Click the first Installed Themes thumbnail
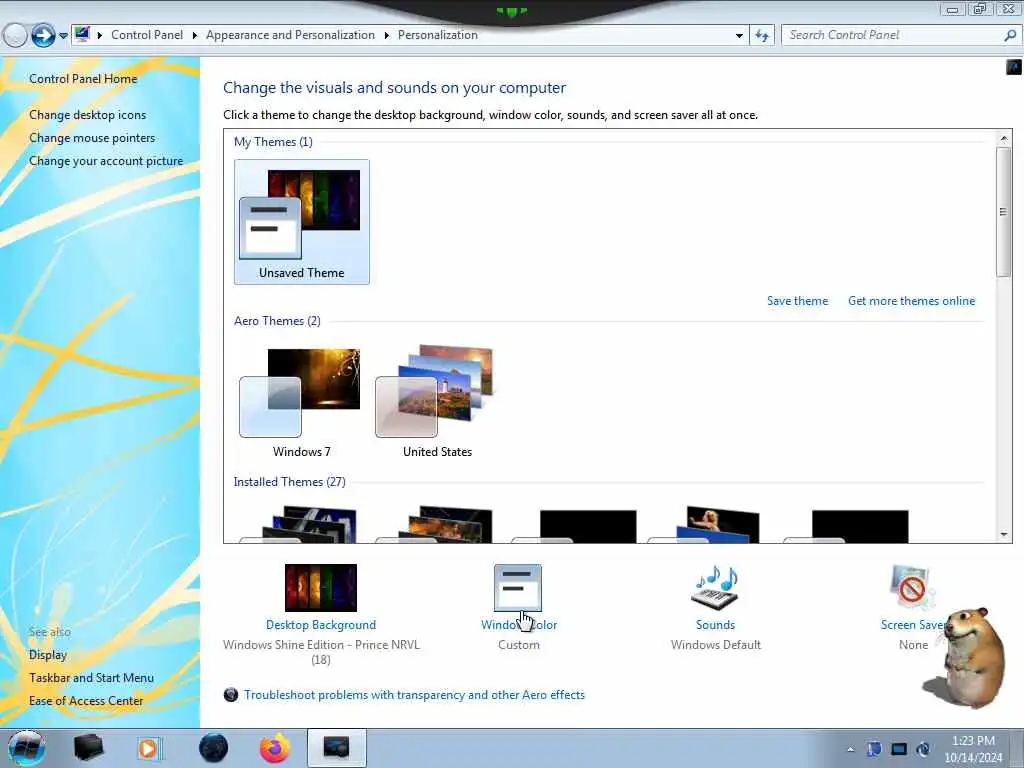1024x768 pixels. (x=302, y=524)
